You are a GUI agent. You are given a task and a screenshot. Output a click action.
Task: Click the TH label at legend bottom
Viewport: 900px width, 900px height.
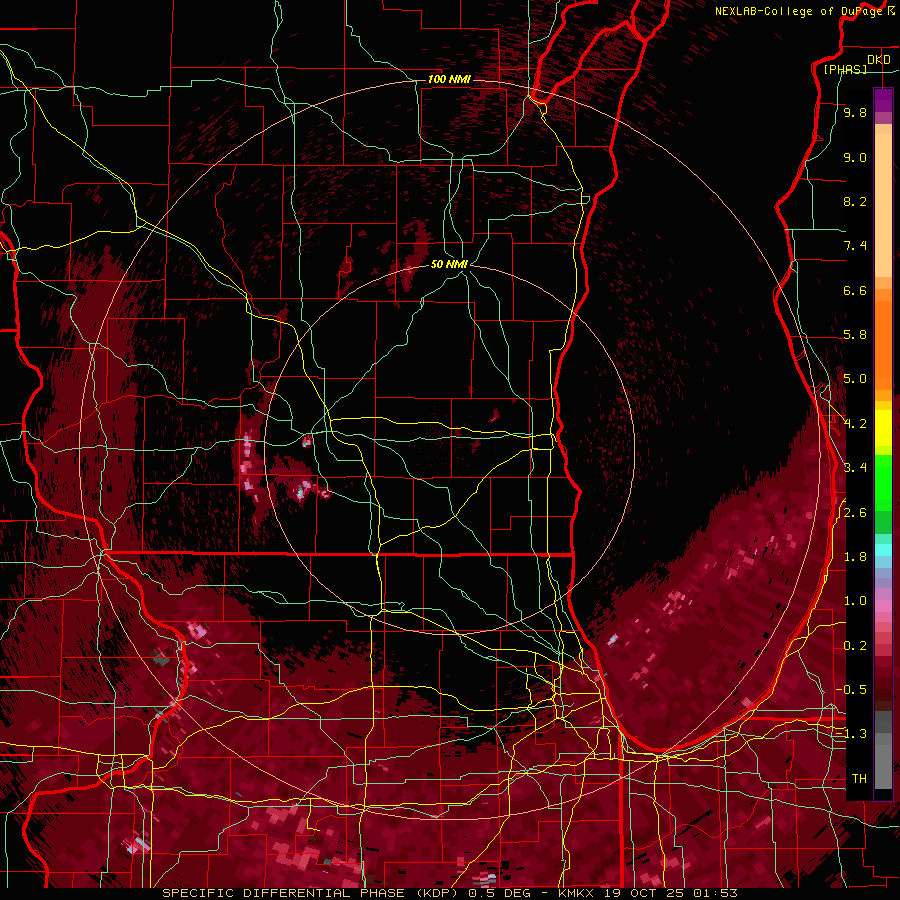pos(859,779)
